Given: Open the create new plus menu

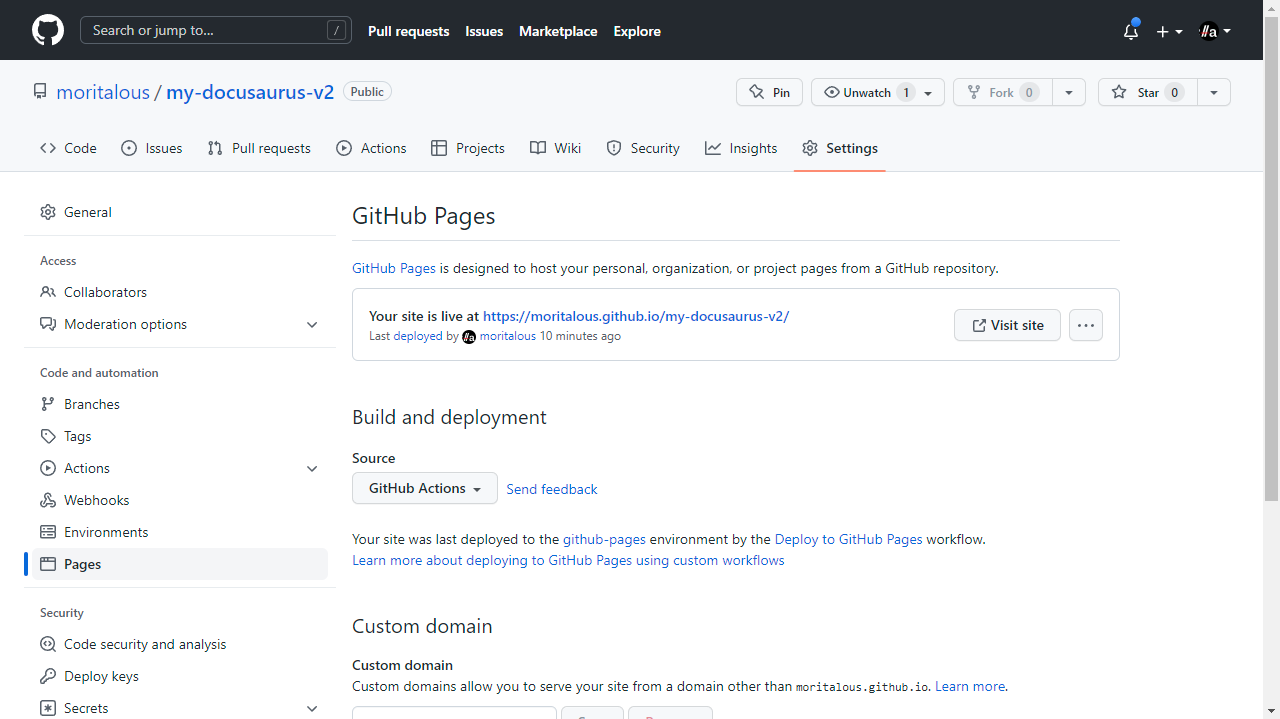Looking at the screenshot, I should (1169, 31).
